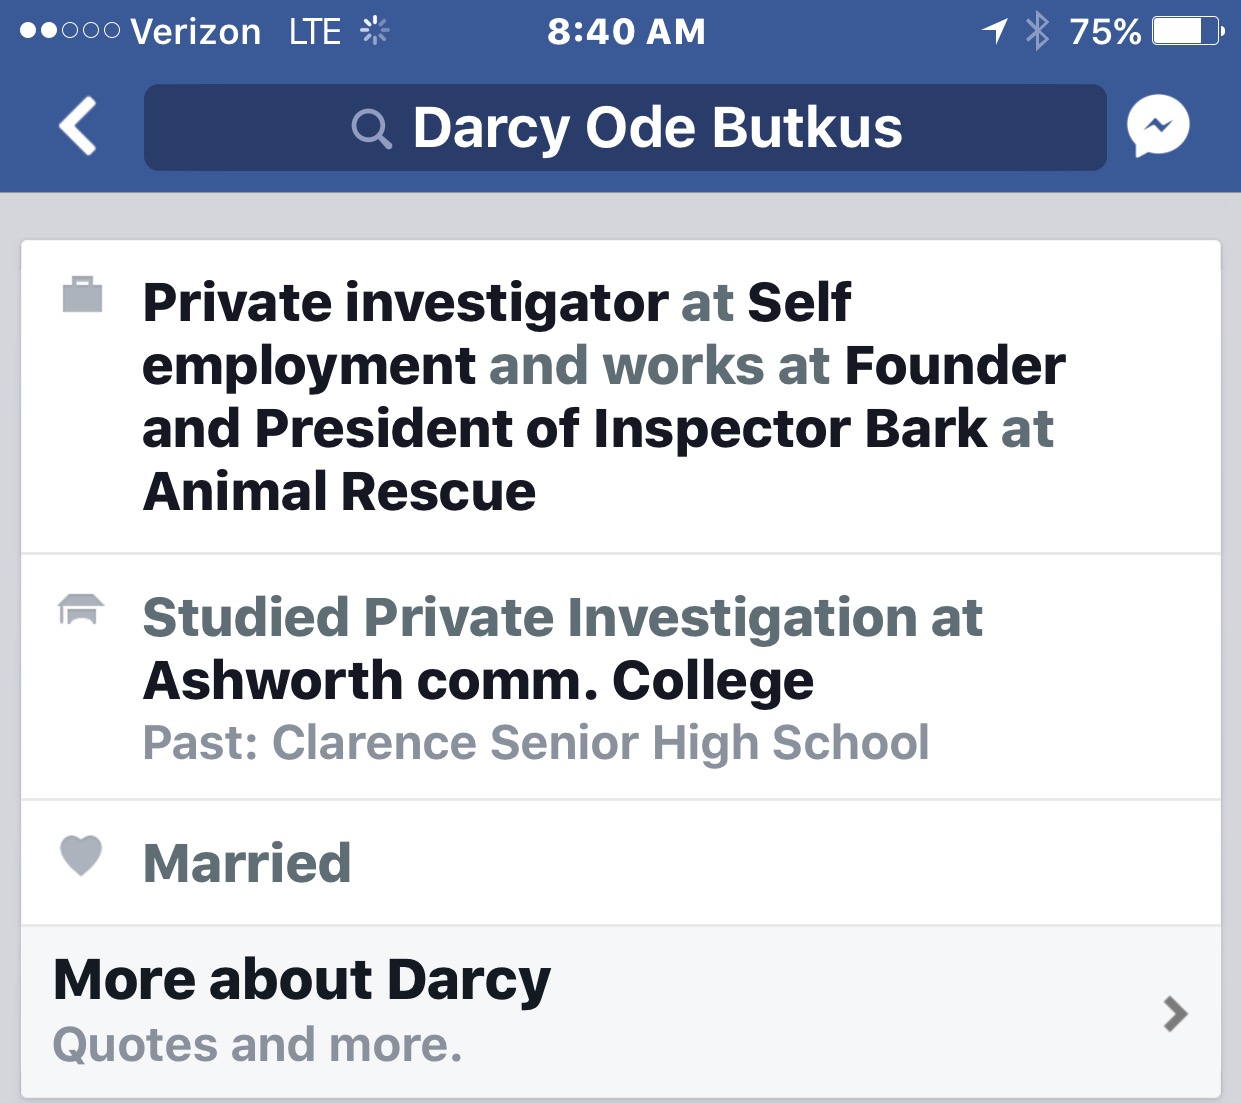Viewport: 1241px width, 1103px height.
Task: Tap the briefcase work icon
Action: point(82,295)
